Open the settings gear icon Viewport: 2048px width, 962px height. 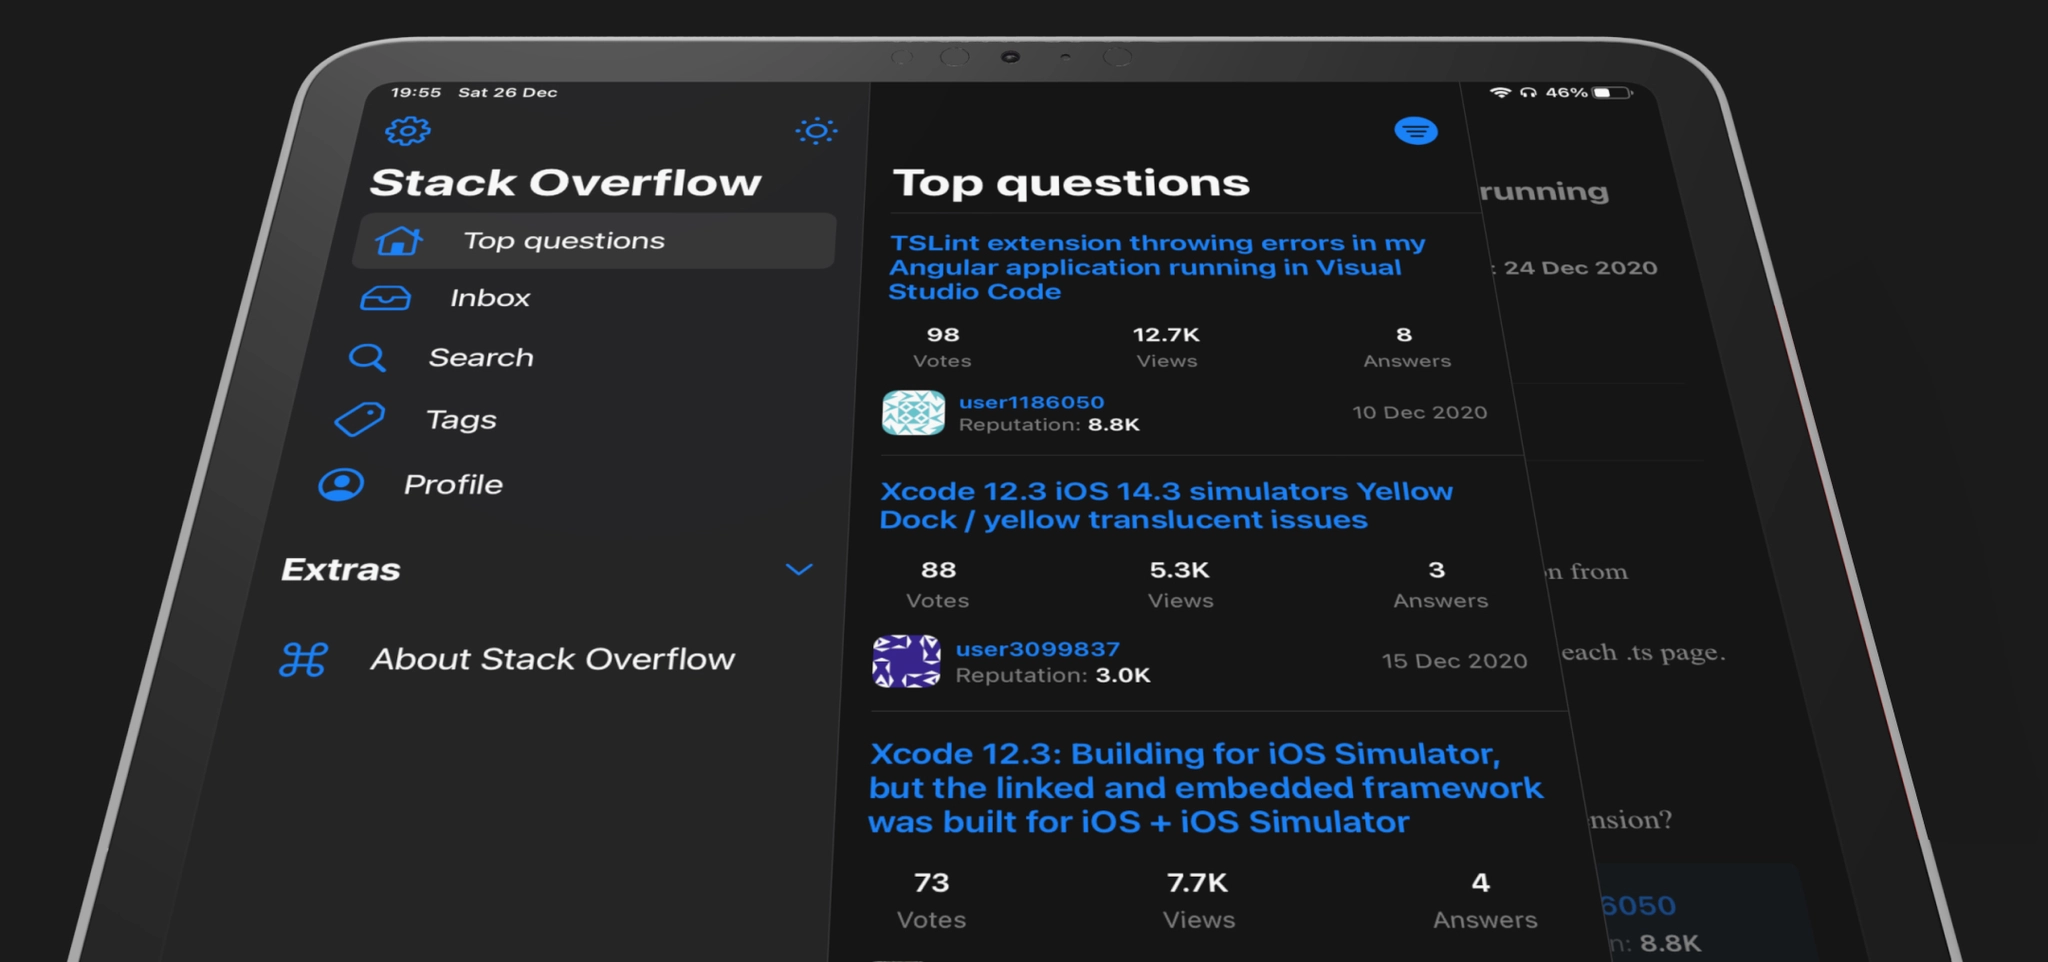408,131
